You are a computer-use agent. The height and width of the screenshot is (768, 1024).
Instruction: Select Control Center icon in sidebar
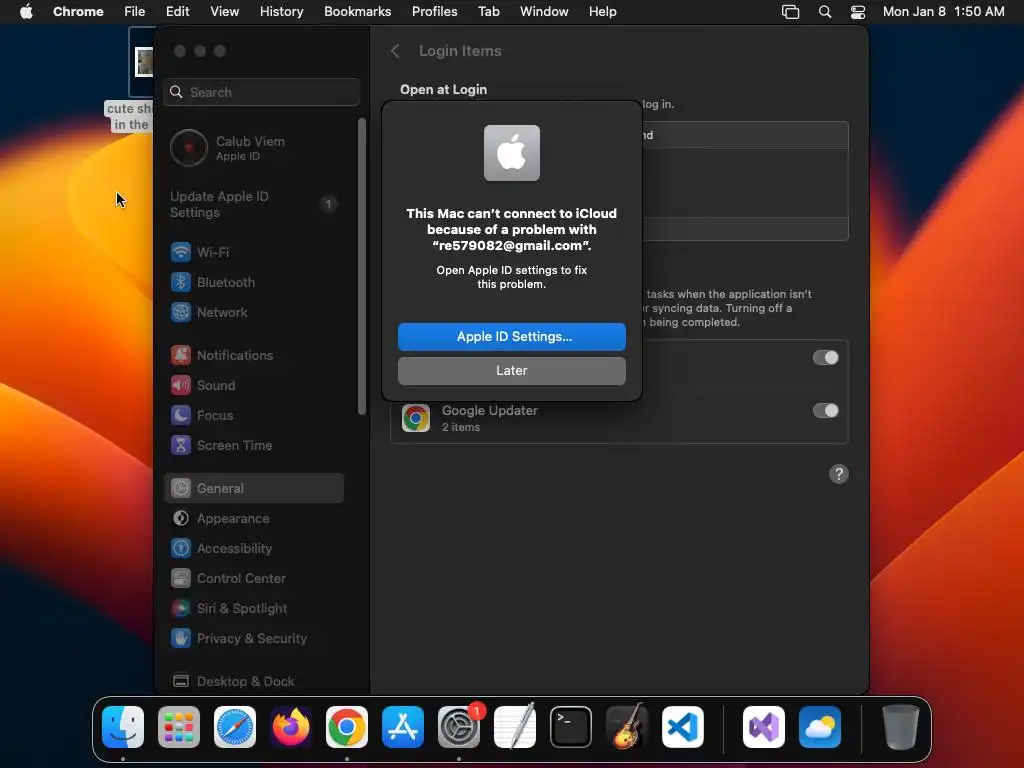coord(181,579)
